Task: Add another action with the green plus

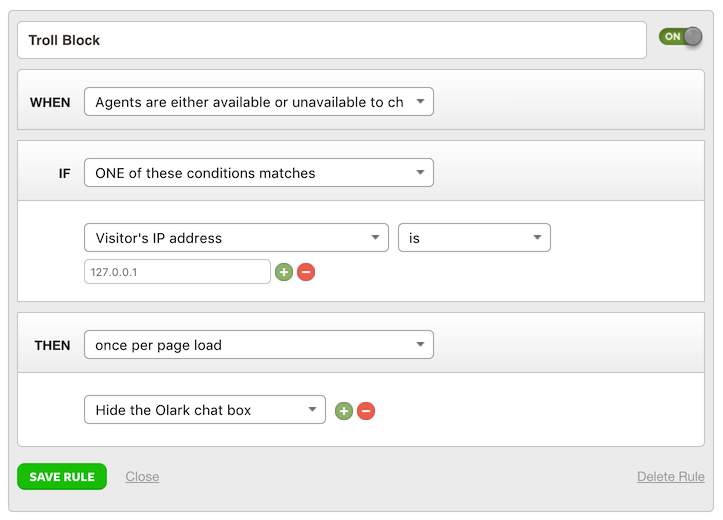Action: 344,411
